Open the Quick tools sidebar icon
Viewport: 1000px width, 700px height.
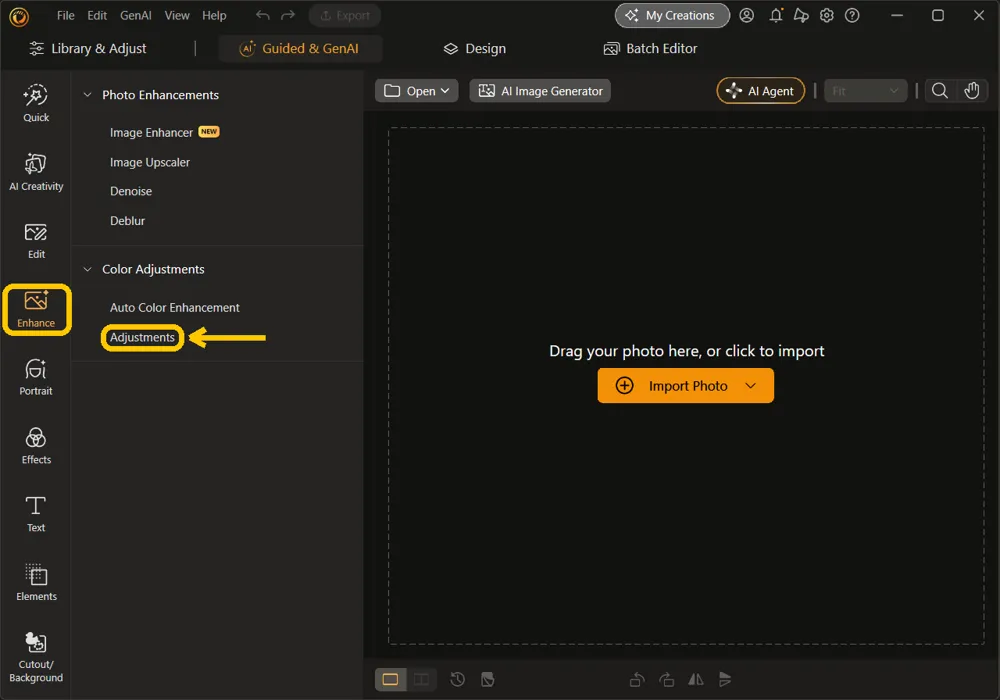tap(36, 103)
